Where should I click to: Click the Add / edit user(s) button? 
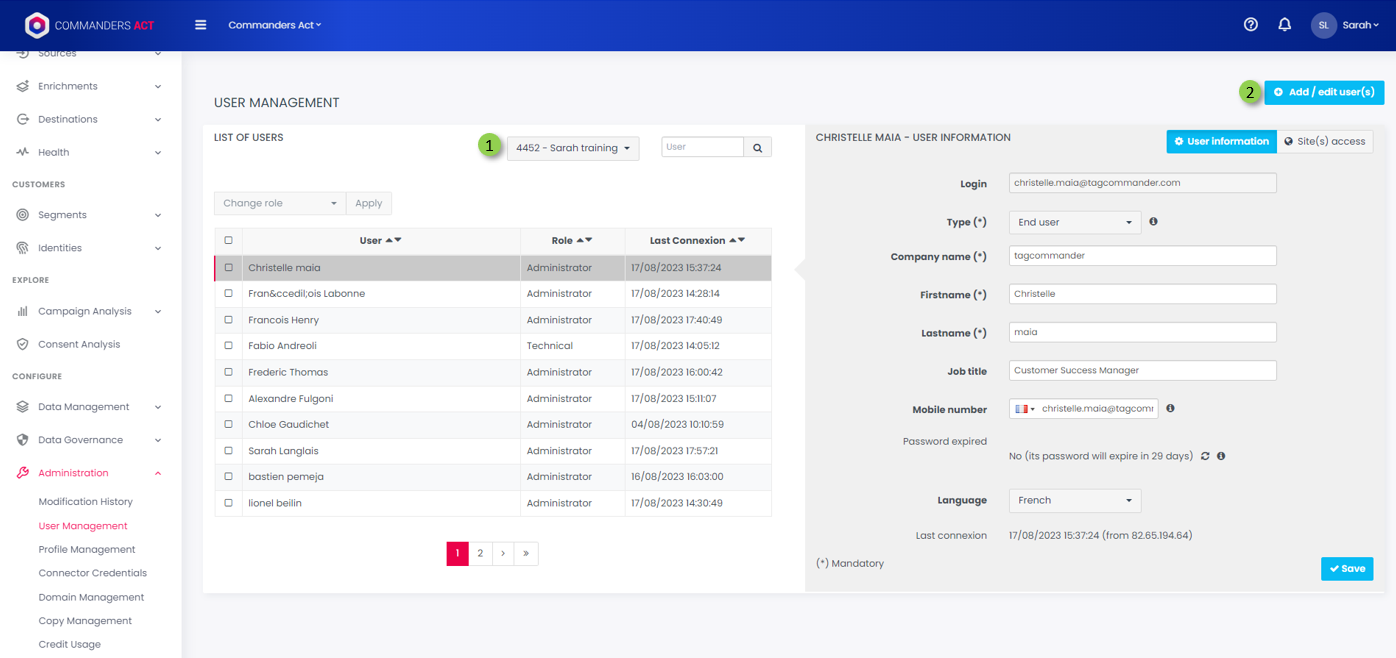click(x=1323, y=92)
